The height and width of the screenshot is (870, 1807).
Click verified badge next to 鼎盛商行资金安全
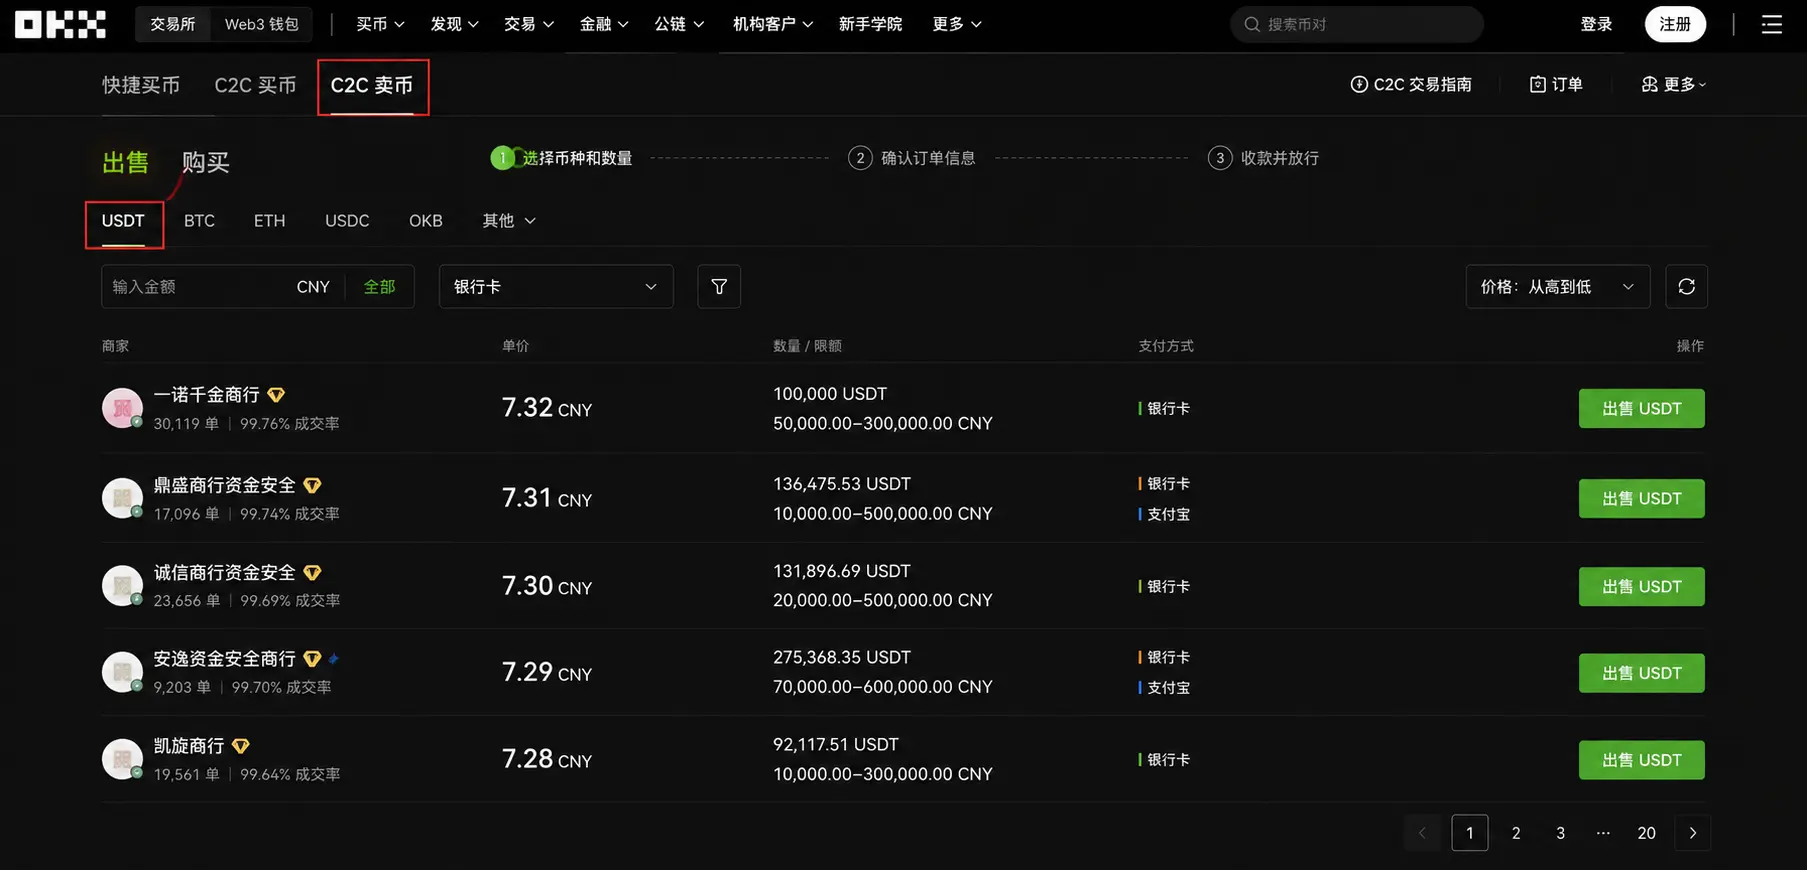[312, 485]
